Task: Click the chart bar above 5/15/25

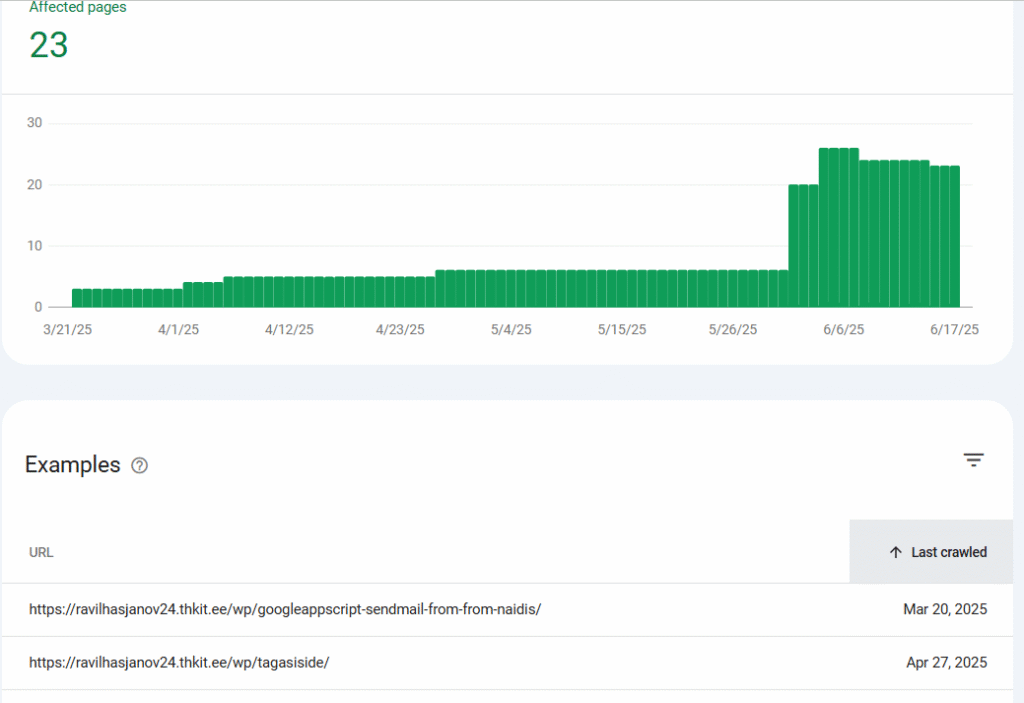Action: click(622, 288)
